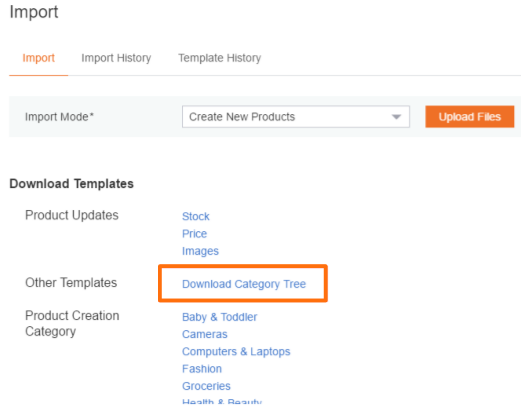Switch to the Import tab
This screenshot has width=521, height=407.
coord(38,58)
